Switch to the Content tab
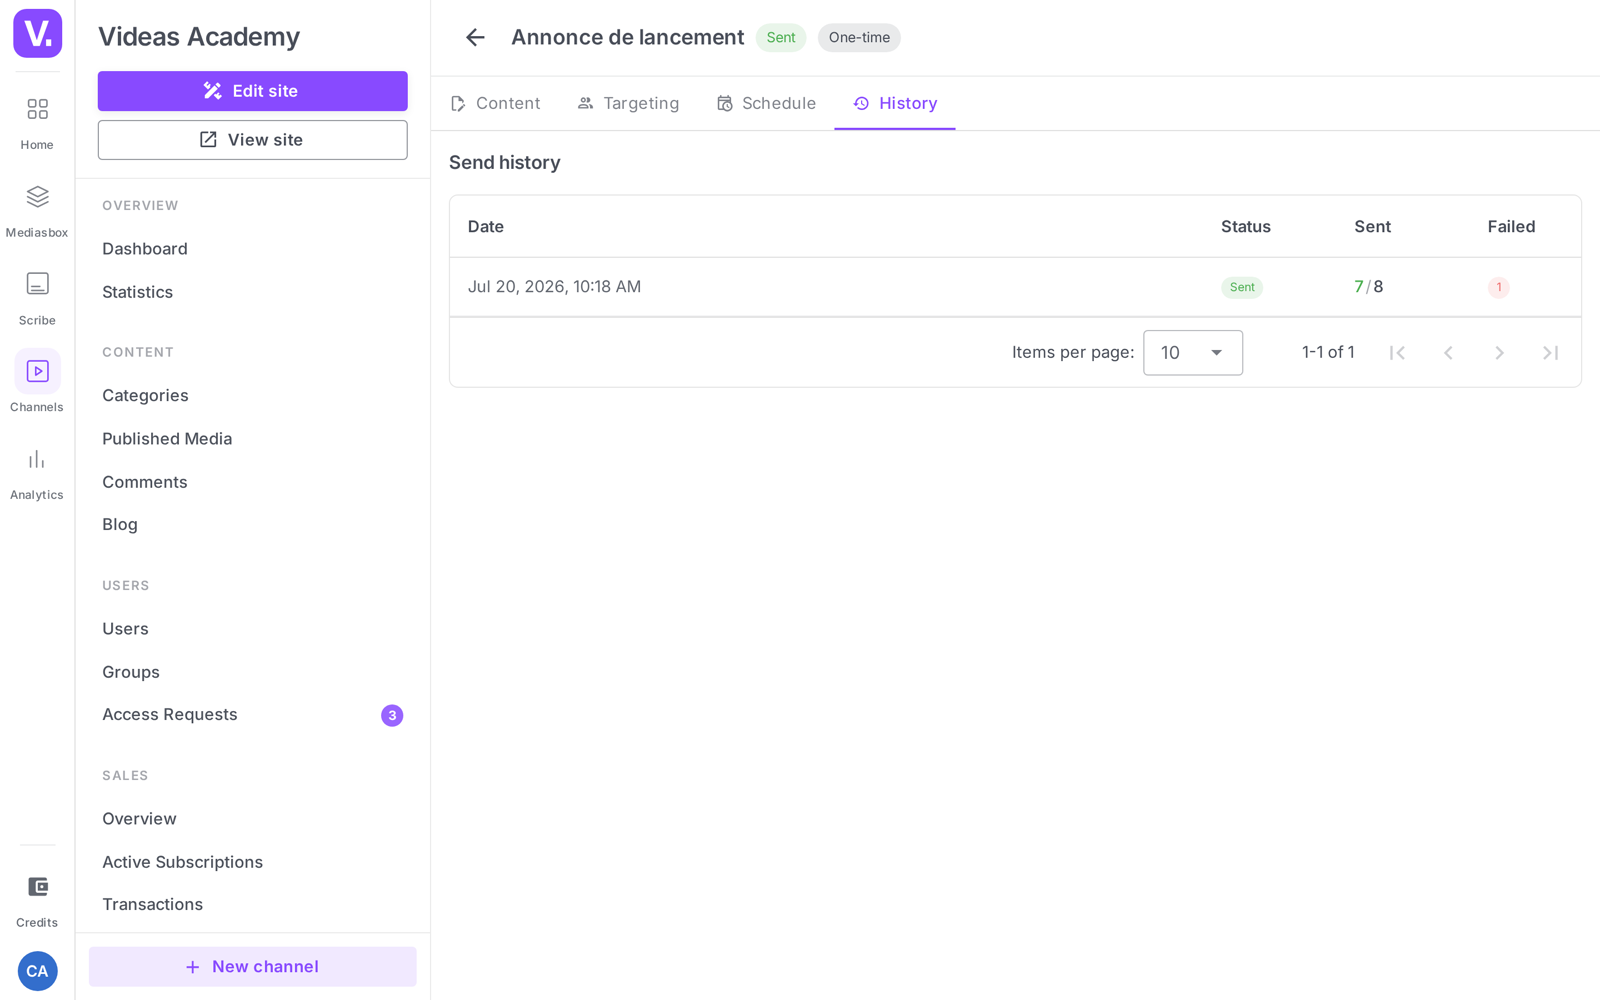1600x1000 pixels. tap(496, 104)
